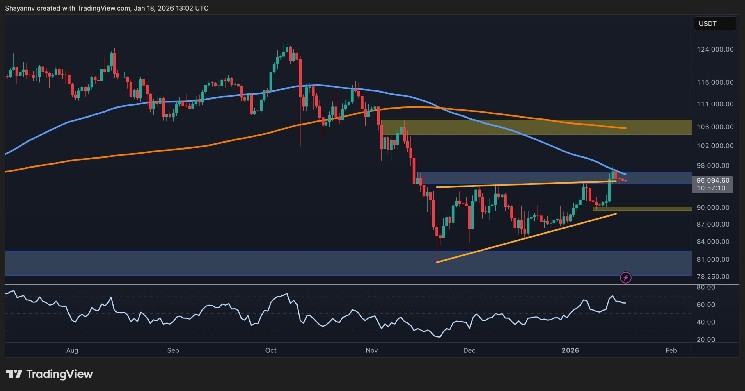Click the 116,000.00 price axis label

tap(715, 83)
